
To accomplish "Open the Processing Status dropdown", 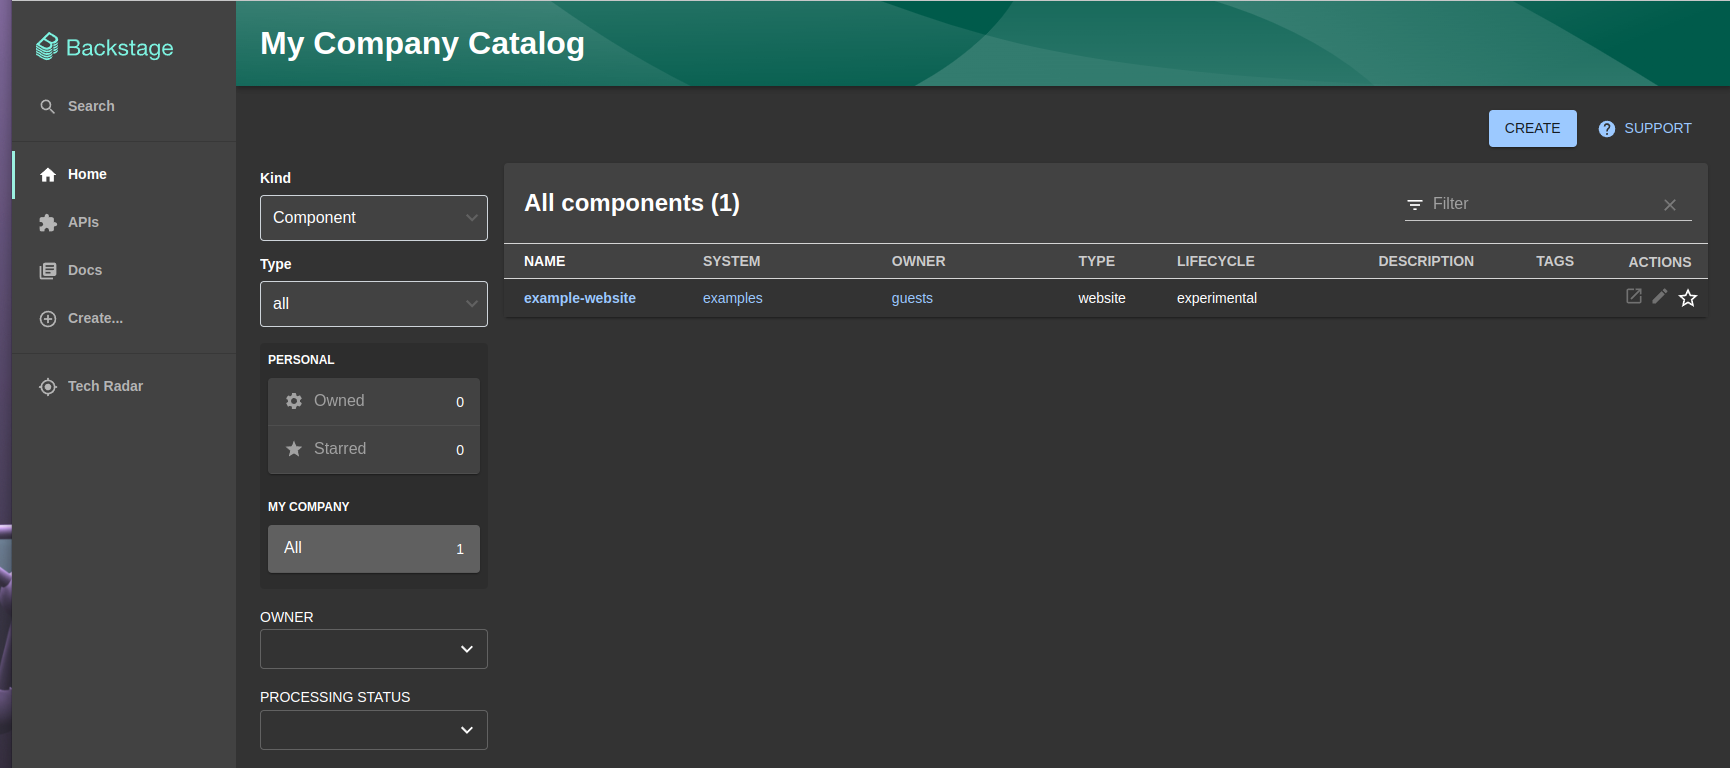I will [373, 730].
